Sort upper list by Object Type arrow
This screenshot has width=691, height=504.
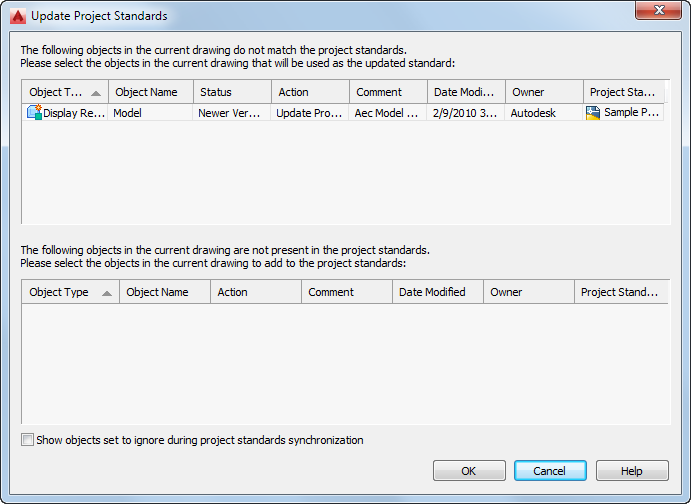pos(96,93)
